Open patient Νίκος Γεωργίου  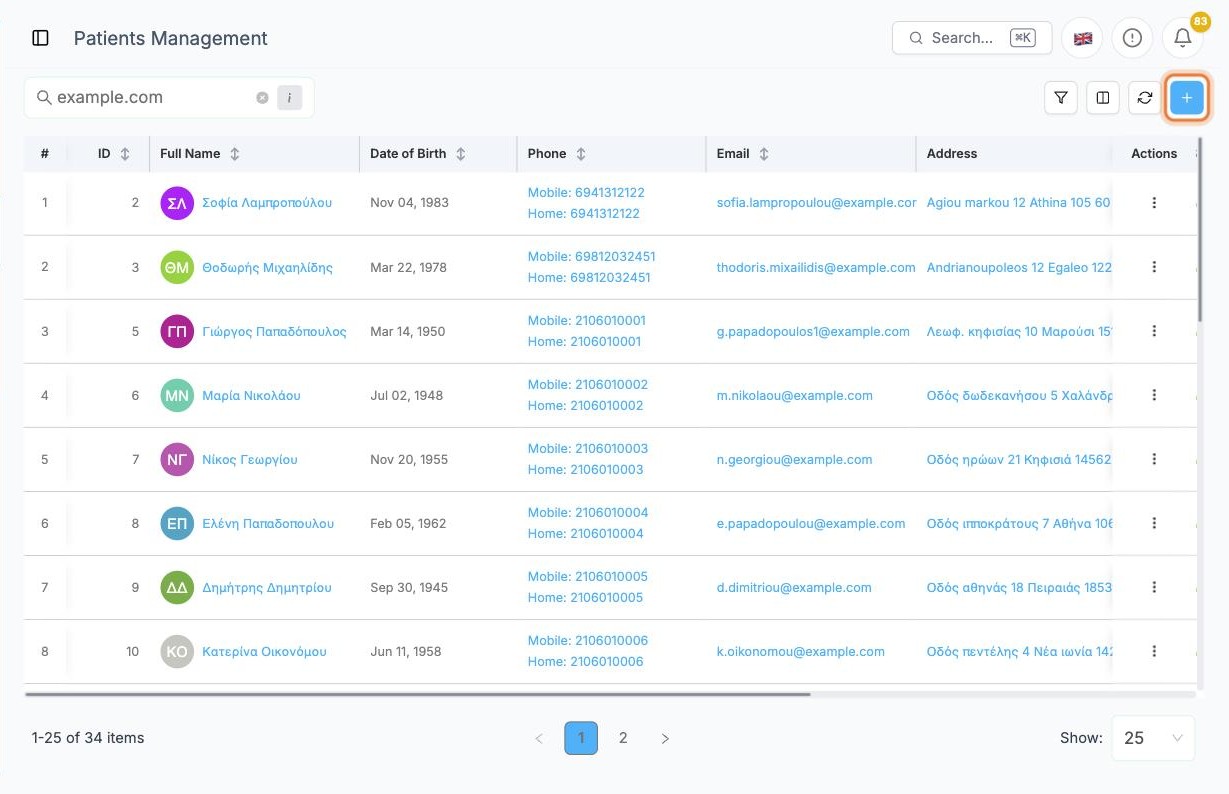pyautogui.click(x=250, y=459)
